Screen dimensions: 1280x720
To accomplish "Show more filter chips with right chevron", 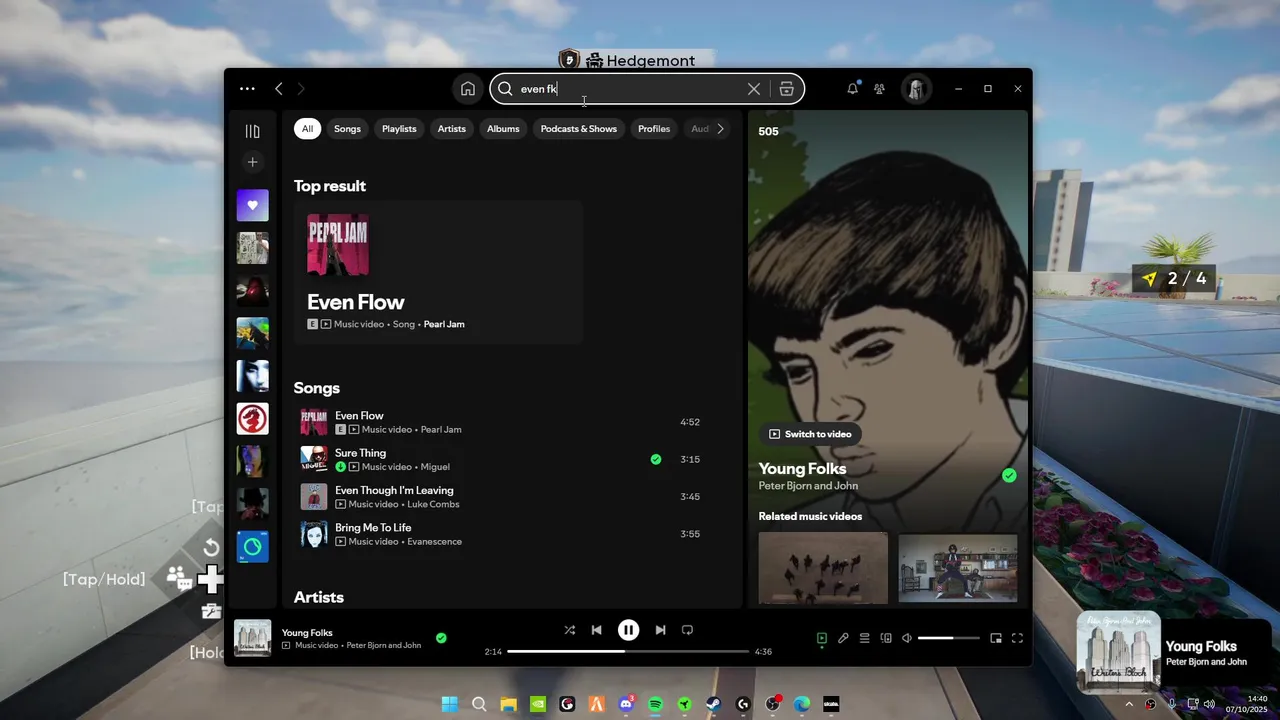I will [x=720, y=129].
